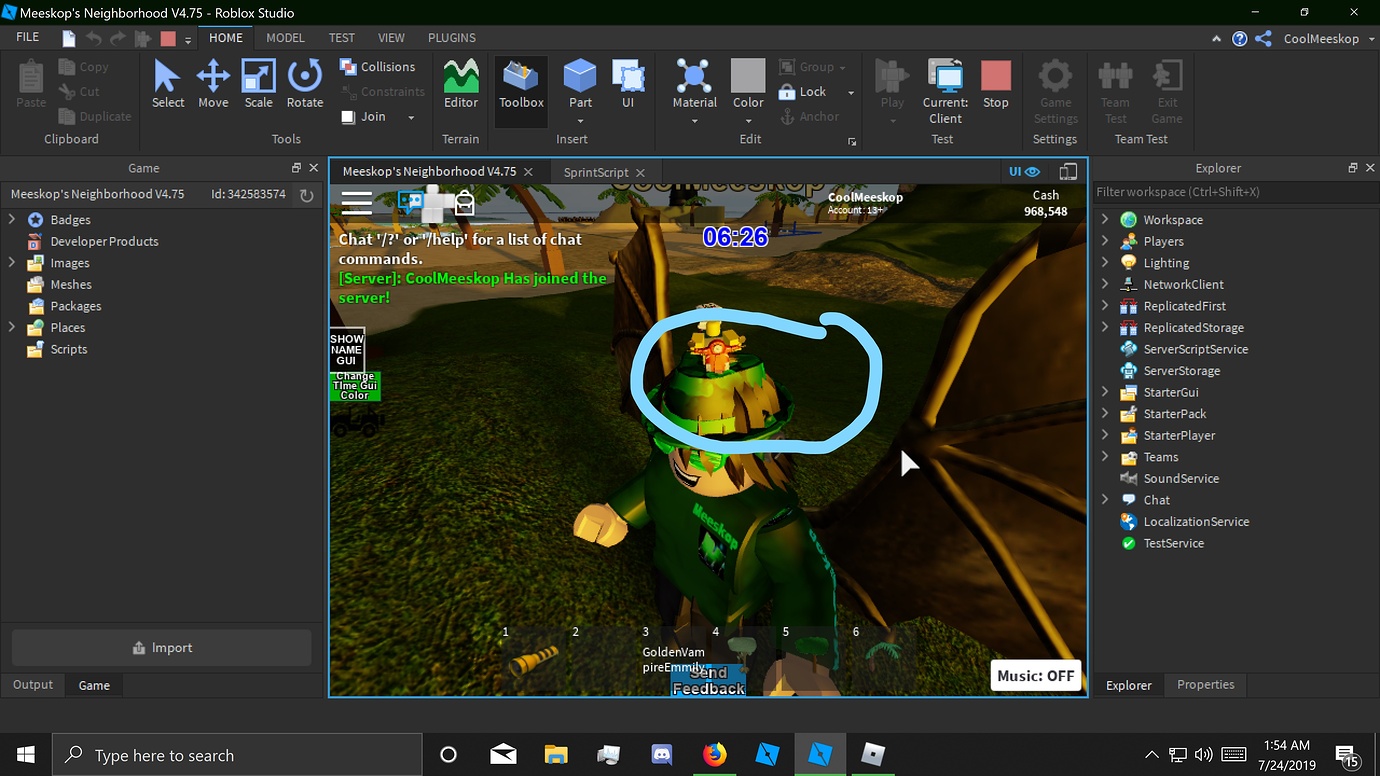Open the Color swatch picker
1380x776 pixels.
point(748,84)
